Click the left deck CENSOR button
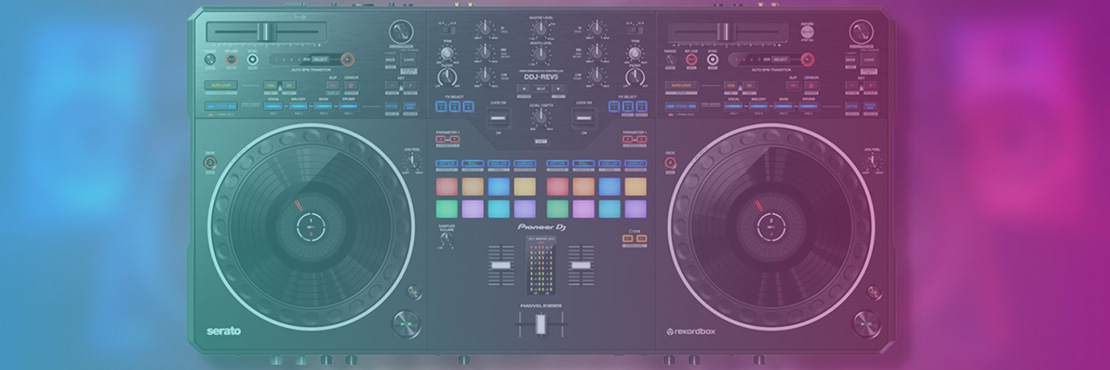This screenshot has height=370, width=1110. click(x=350, y=85)
